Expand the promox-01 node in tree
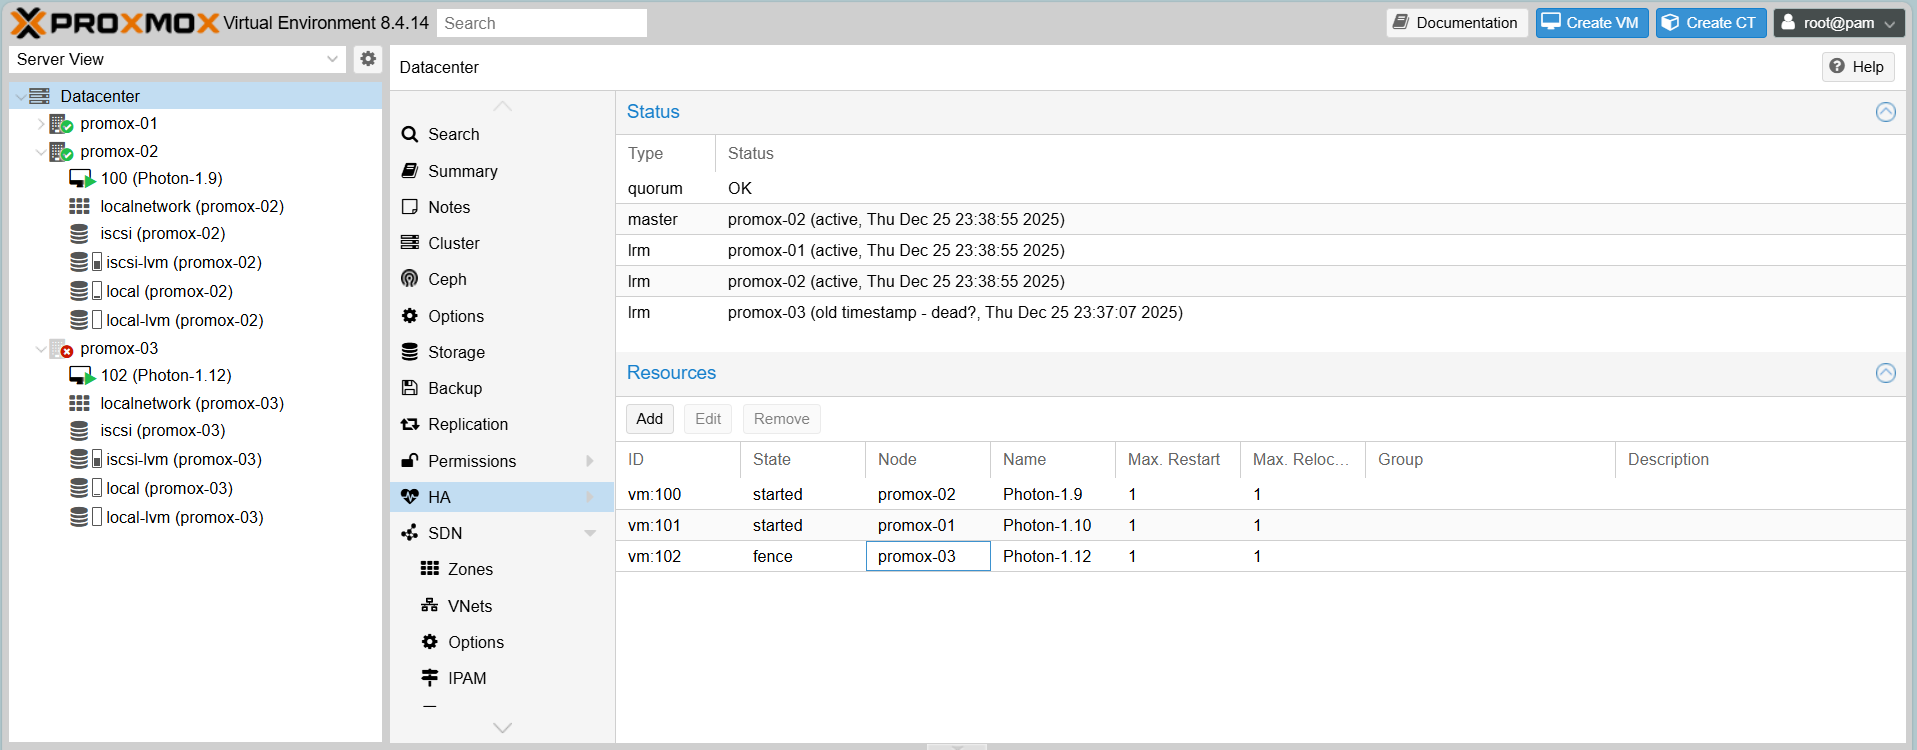This screenshot has height=750, width=1917. 40,124
